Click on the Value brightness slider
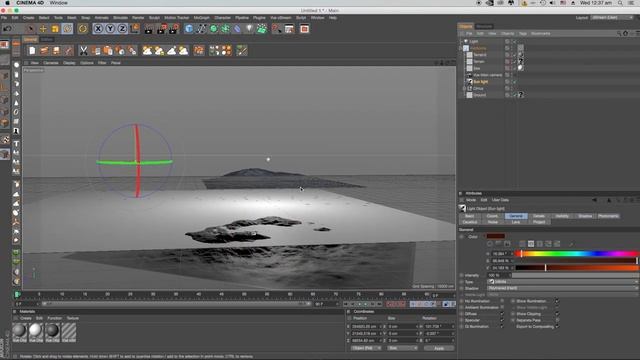The height and width of the screenshot is (360, 640). point(576,268)
